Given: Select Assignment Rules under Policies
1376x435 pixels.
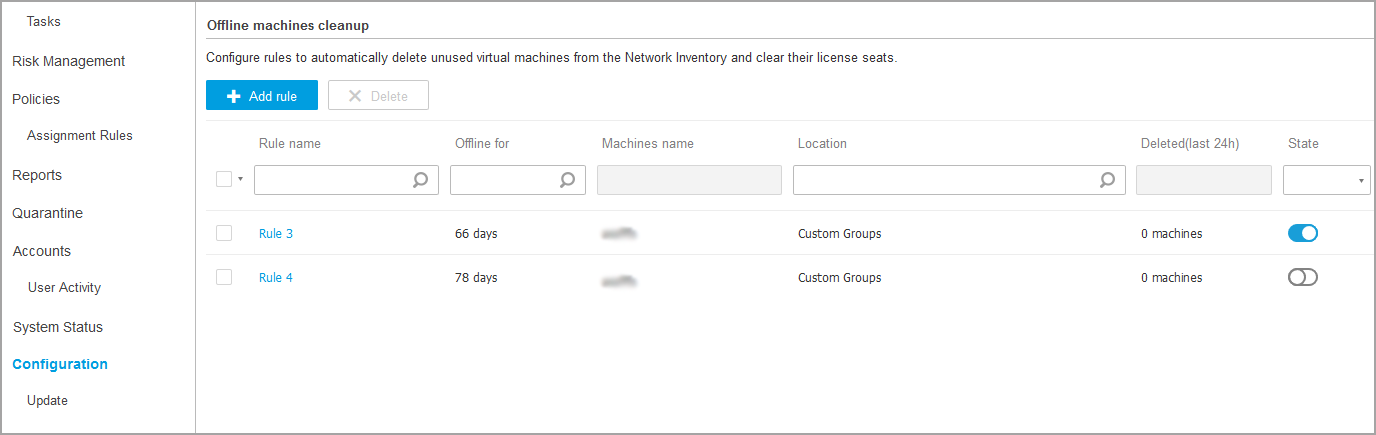Looking at the screenshot, I should [x=80, y=136].
